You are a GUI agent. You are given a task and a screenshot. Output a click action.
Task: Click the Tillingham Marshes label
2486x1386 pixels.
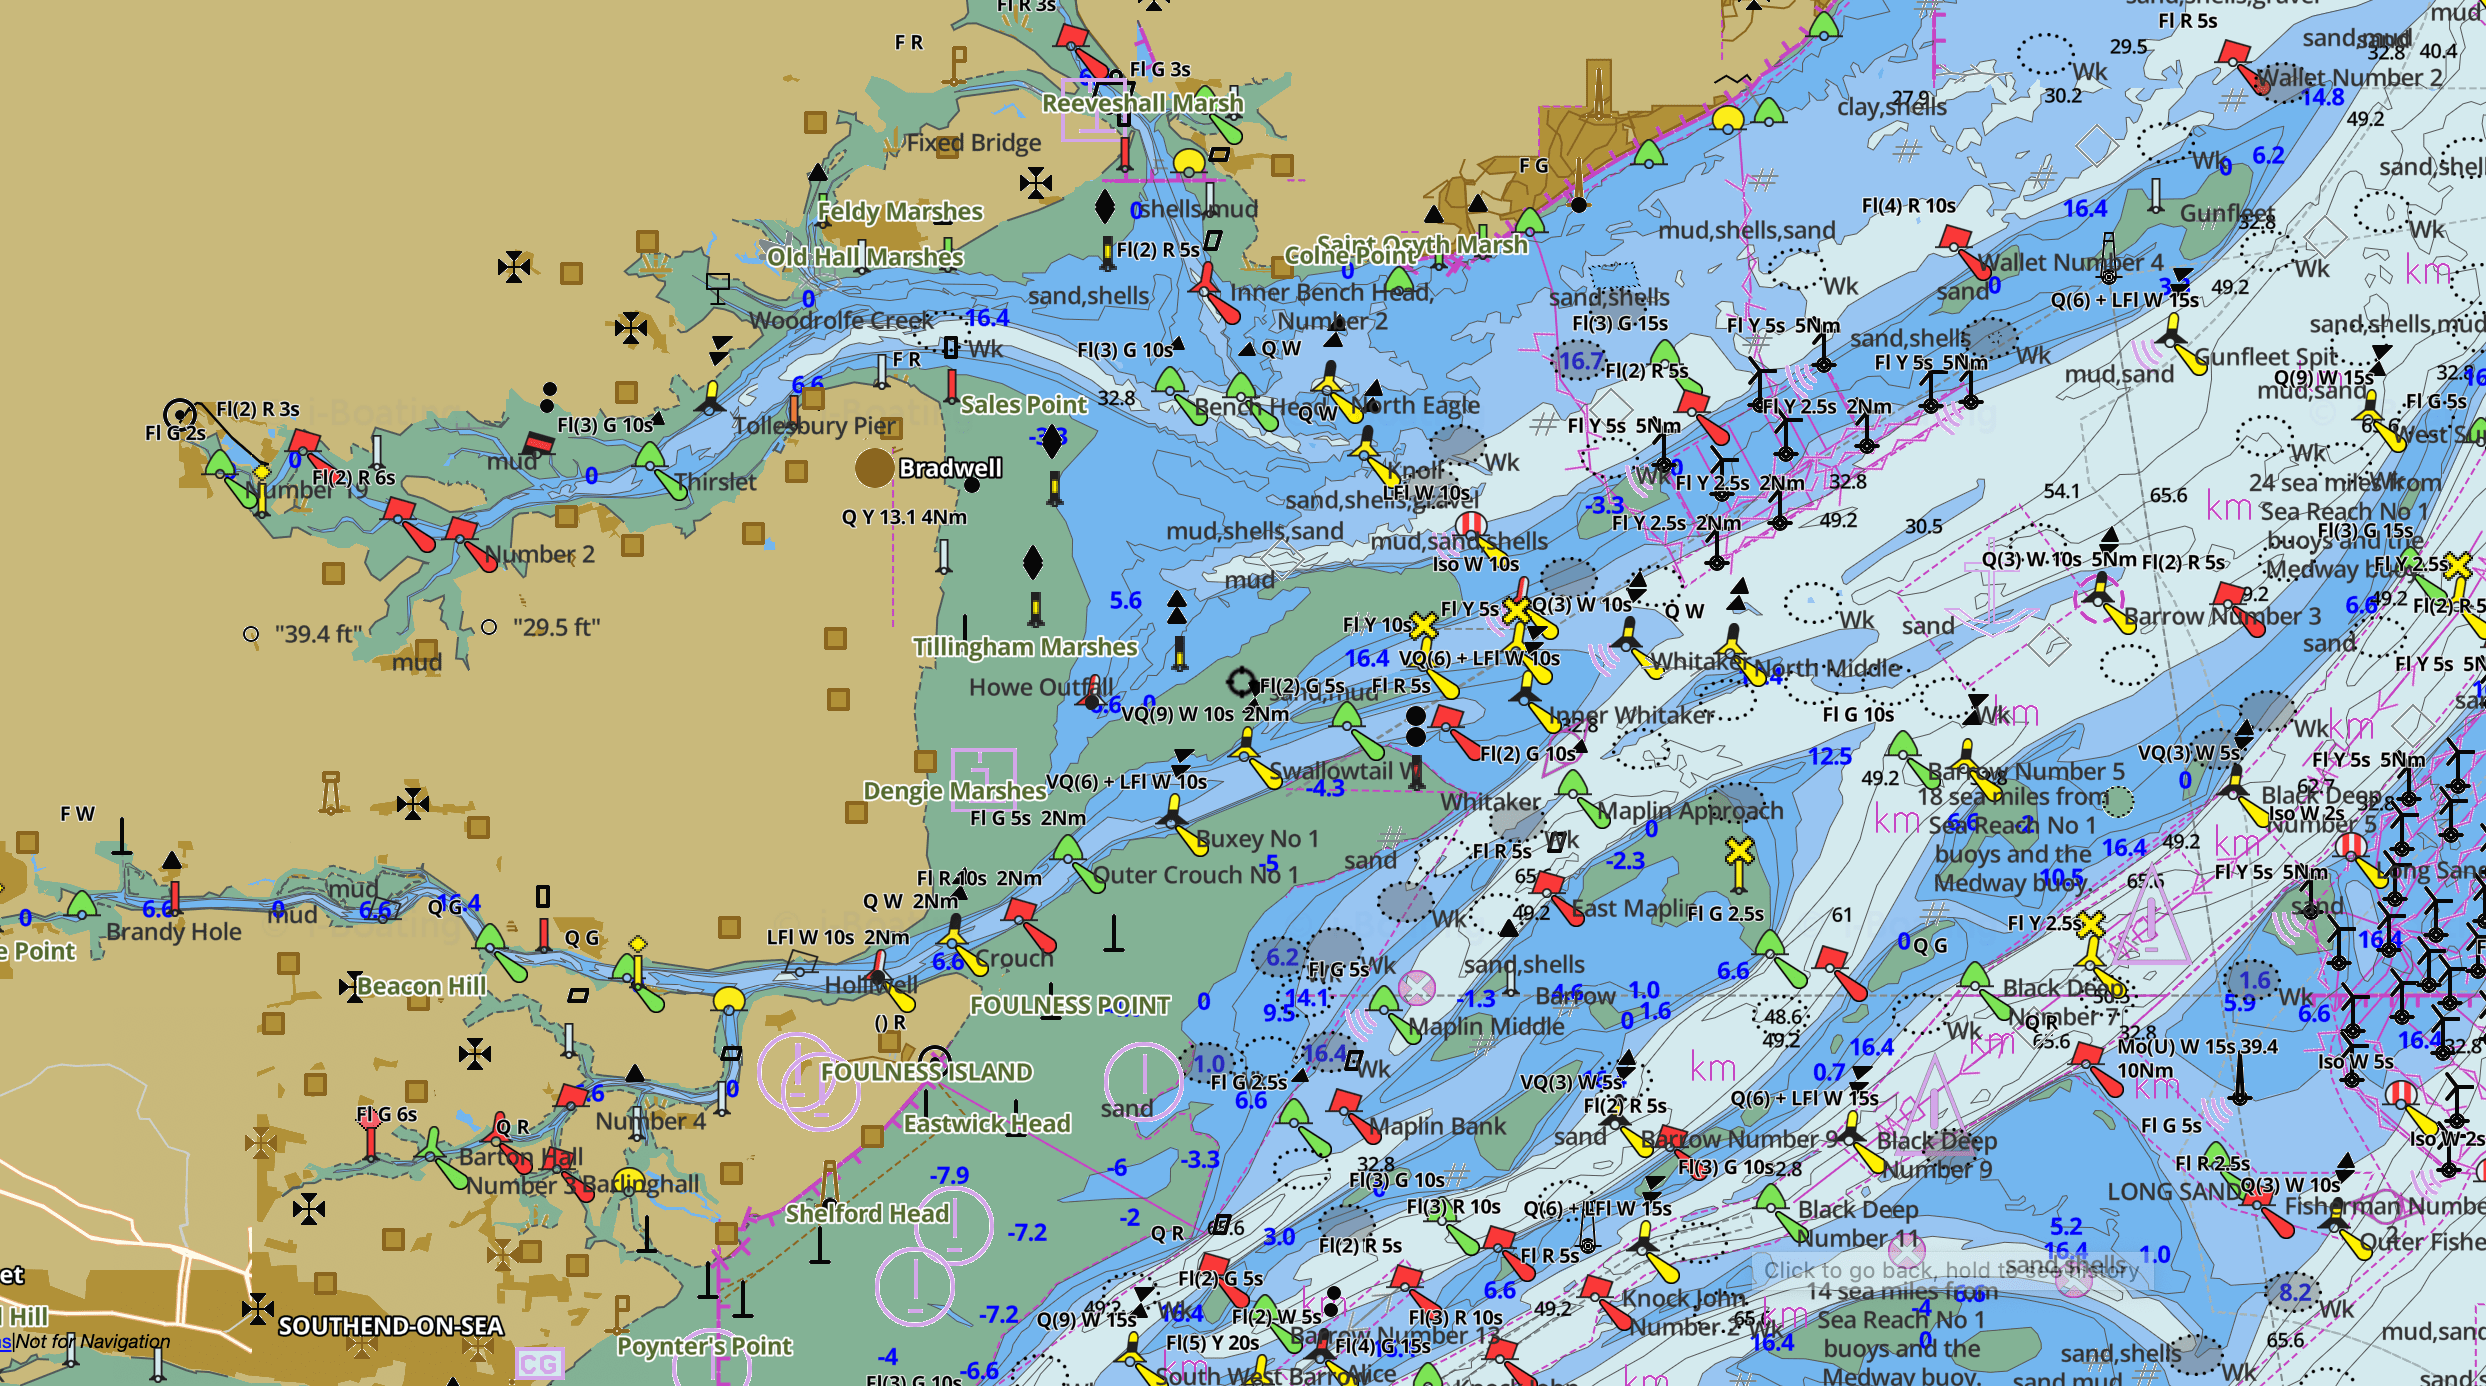tap(1025, 647)
